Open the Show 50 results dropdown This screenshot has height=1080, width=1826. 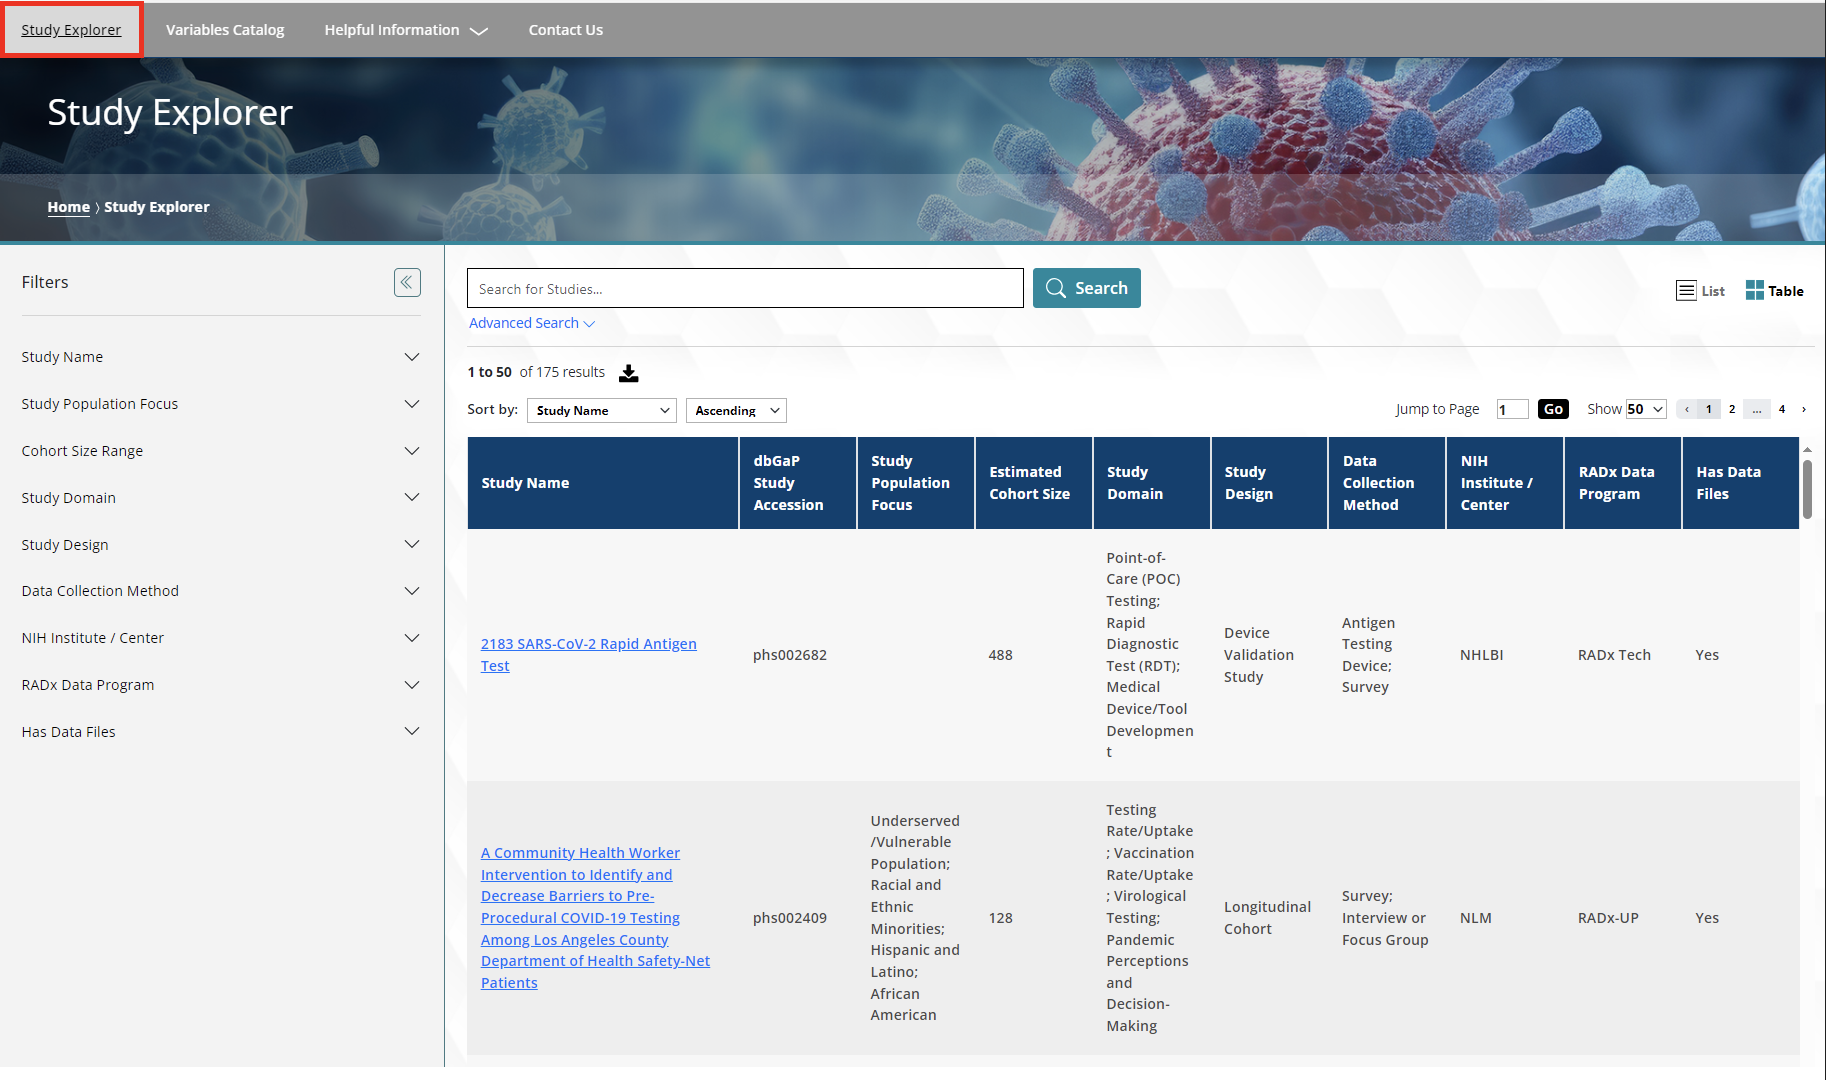coord(1645,409)
